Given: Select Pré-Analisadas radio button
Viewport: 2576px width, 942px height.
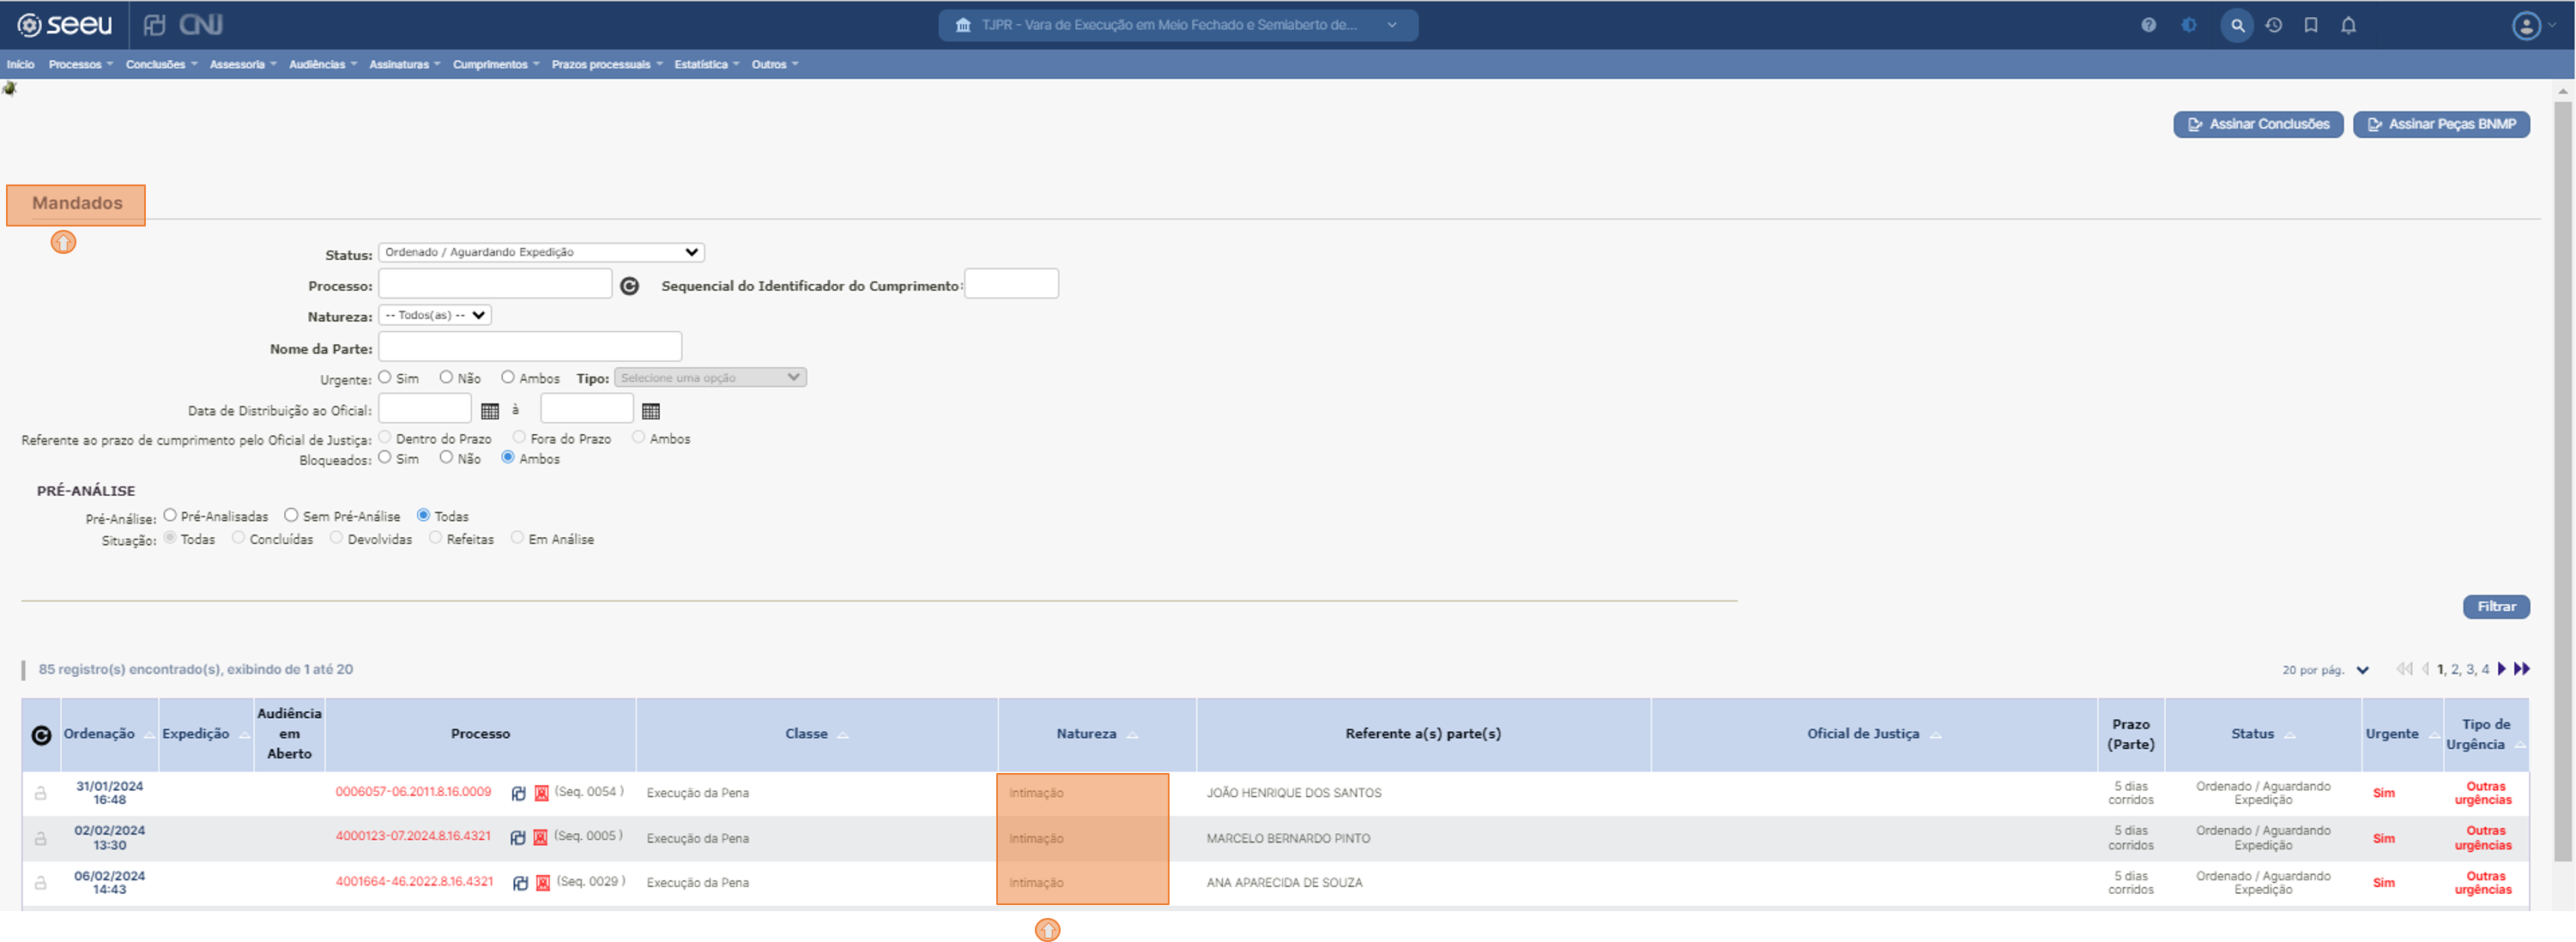Looking at the screenshot, I should pos(170,515).
